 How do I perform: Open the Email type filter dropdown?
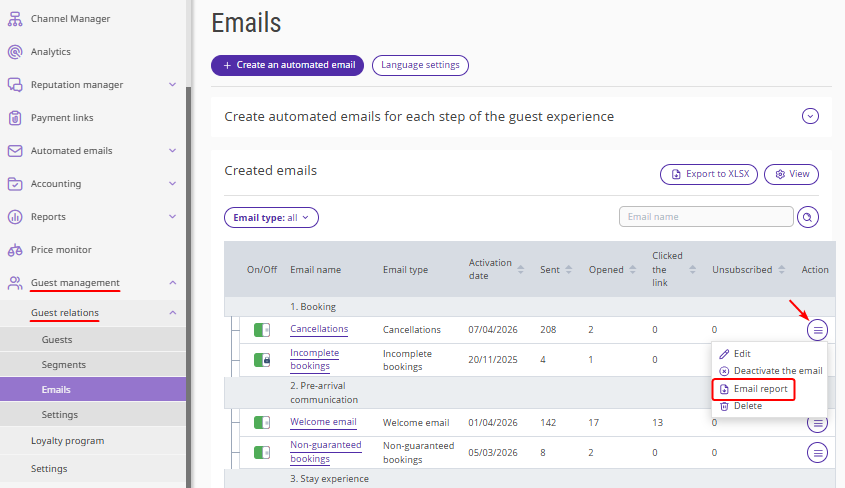(x=271, y=217)
